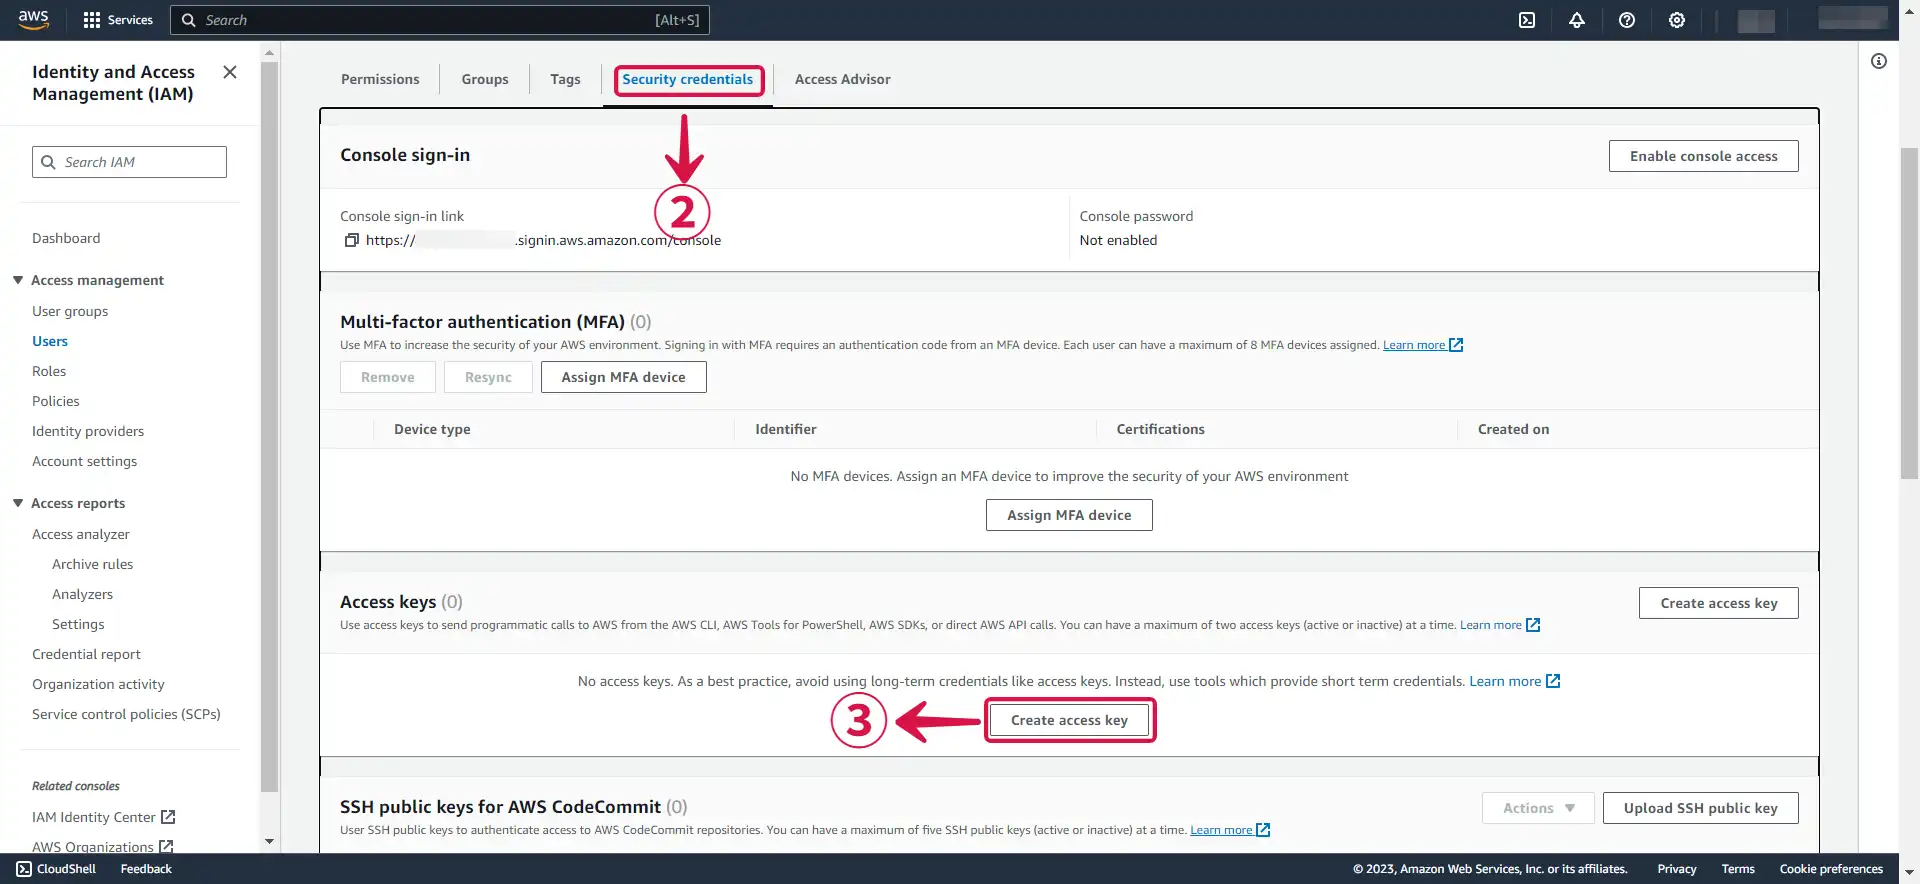This screenshot has width=1920, height=884.
Task: Open the settings gear icon
Action: click(x=1677, y=20)
